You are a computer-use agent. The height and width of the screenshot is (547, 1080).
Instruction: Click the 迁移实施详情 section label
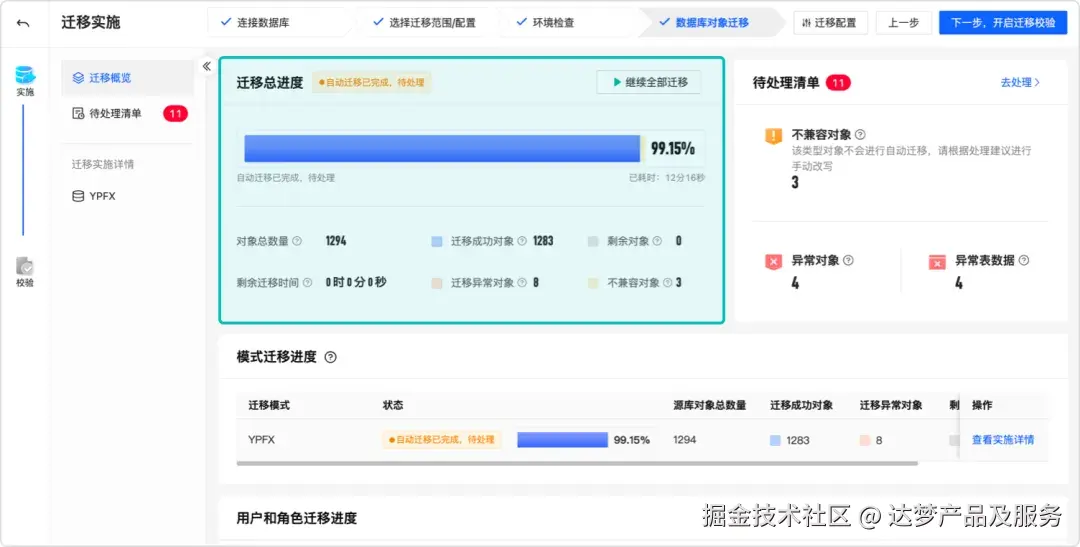click(103, 164)
